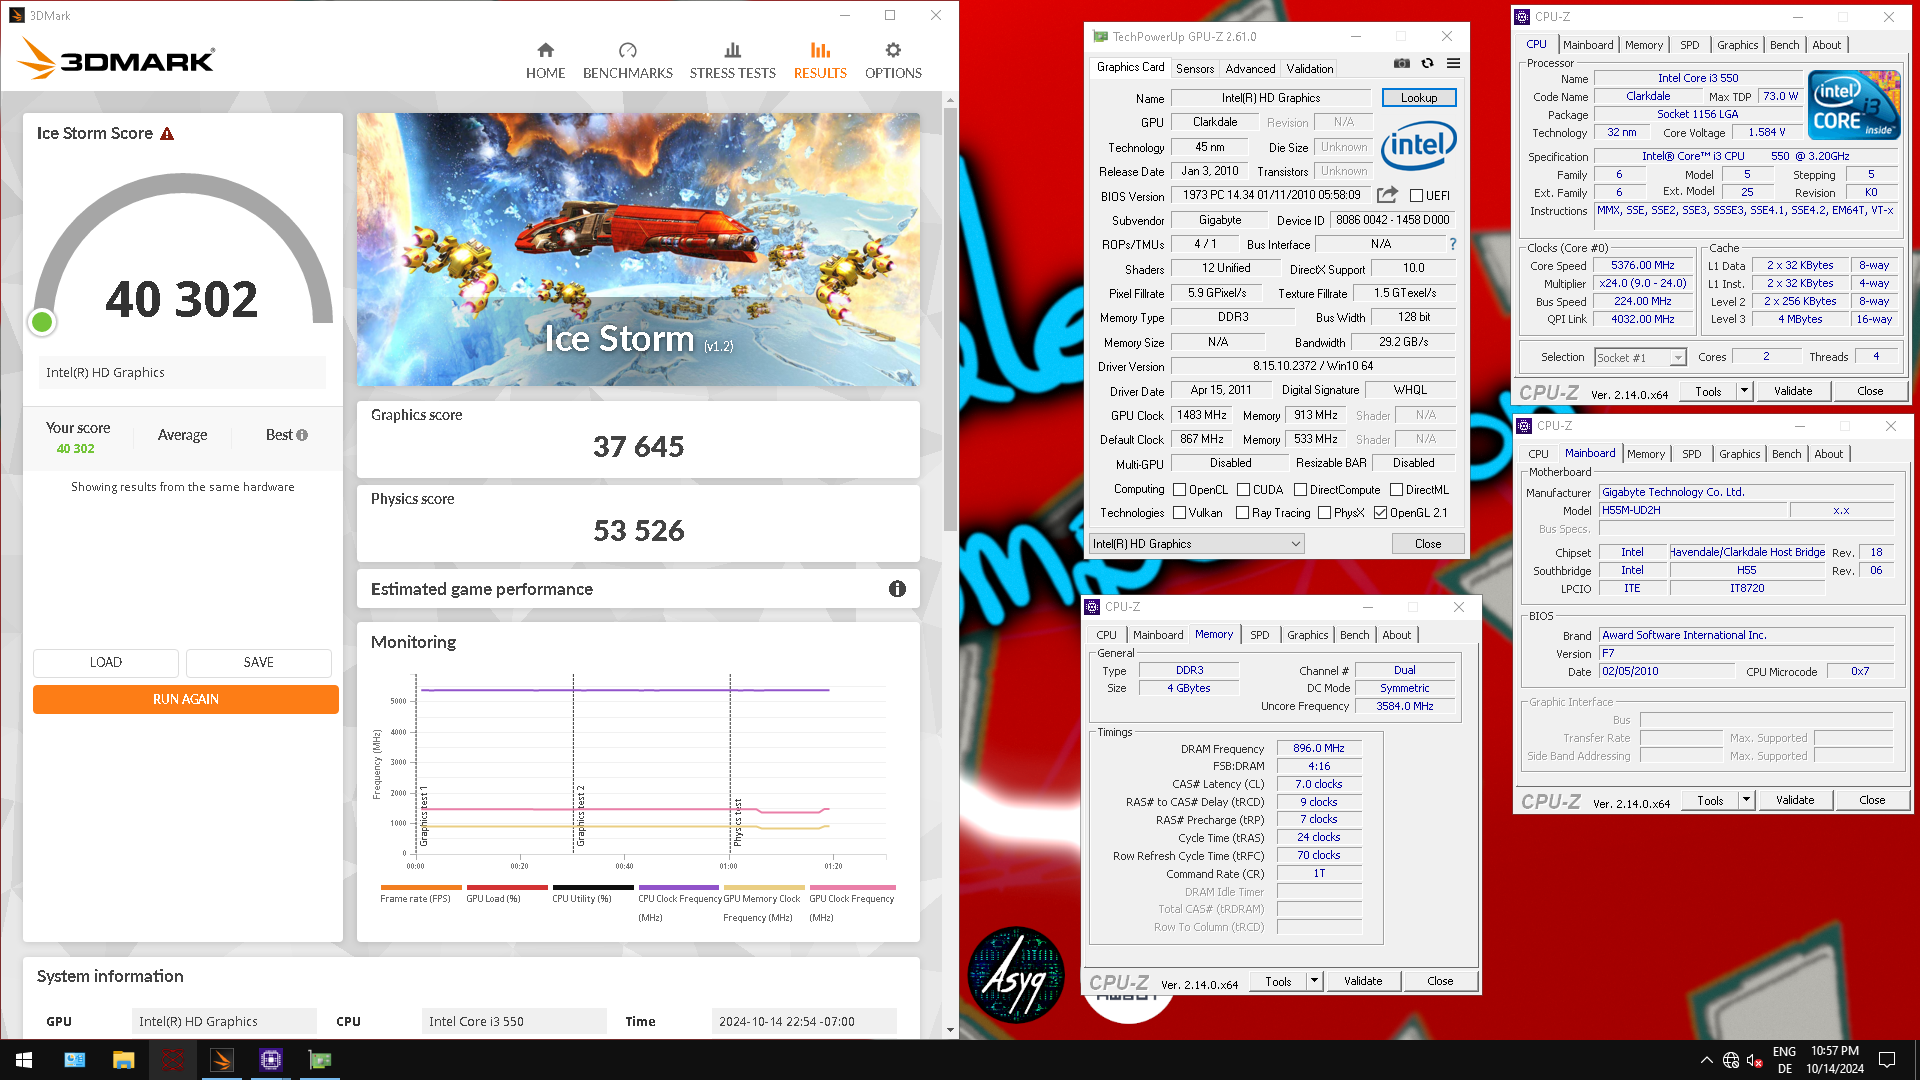Open Graphics tab in CPU-Z Mainboard window
The width and height of the screenshot is (1920, 1080).
pyautogui.click(x=1739, y=454)
